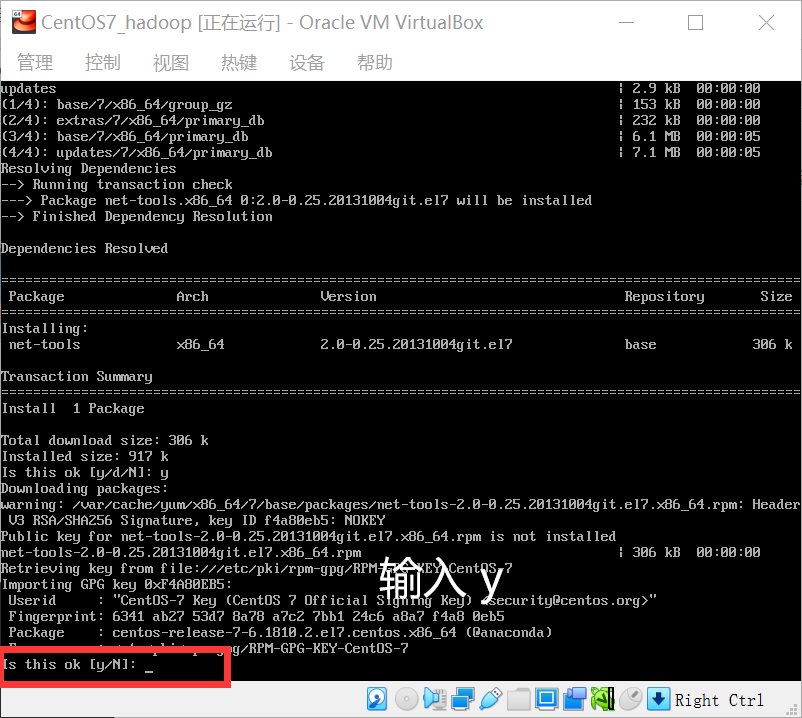Click the host key arrow icon

(659, 699)
